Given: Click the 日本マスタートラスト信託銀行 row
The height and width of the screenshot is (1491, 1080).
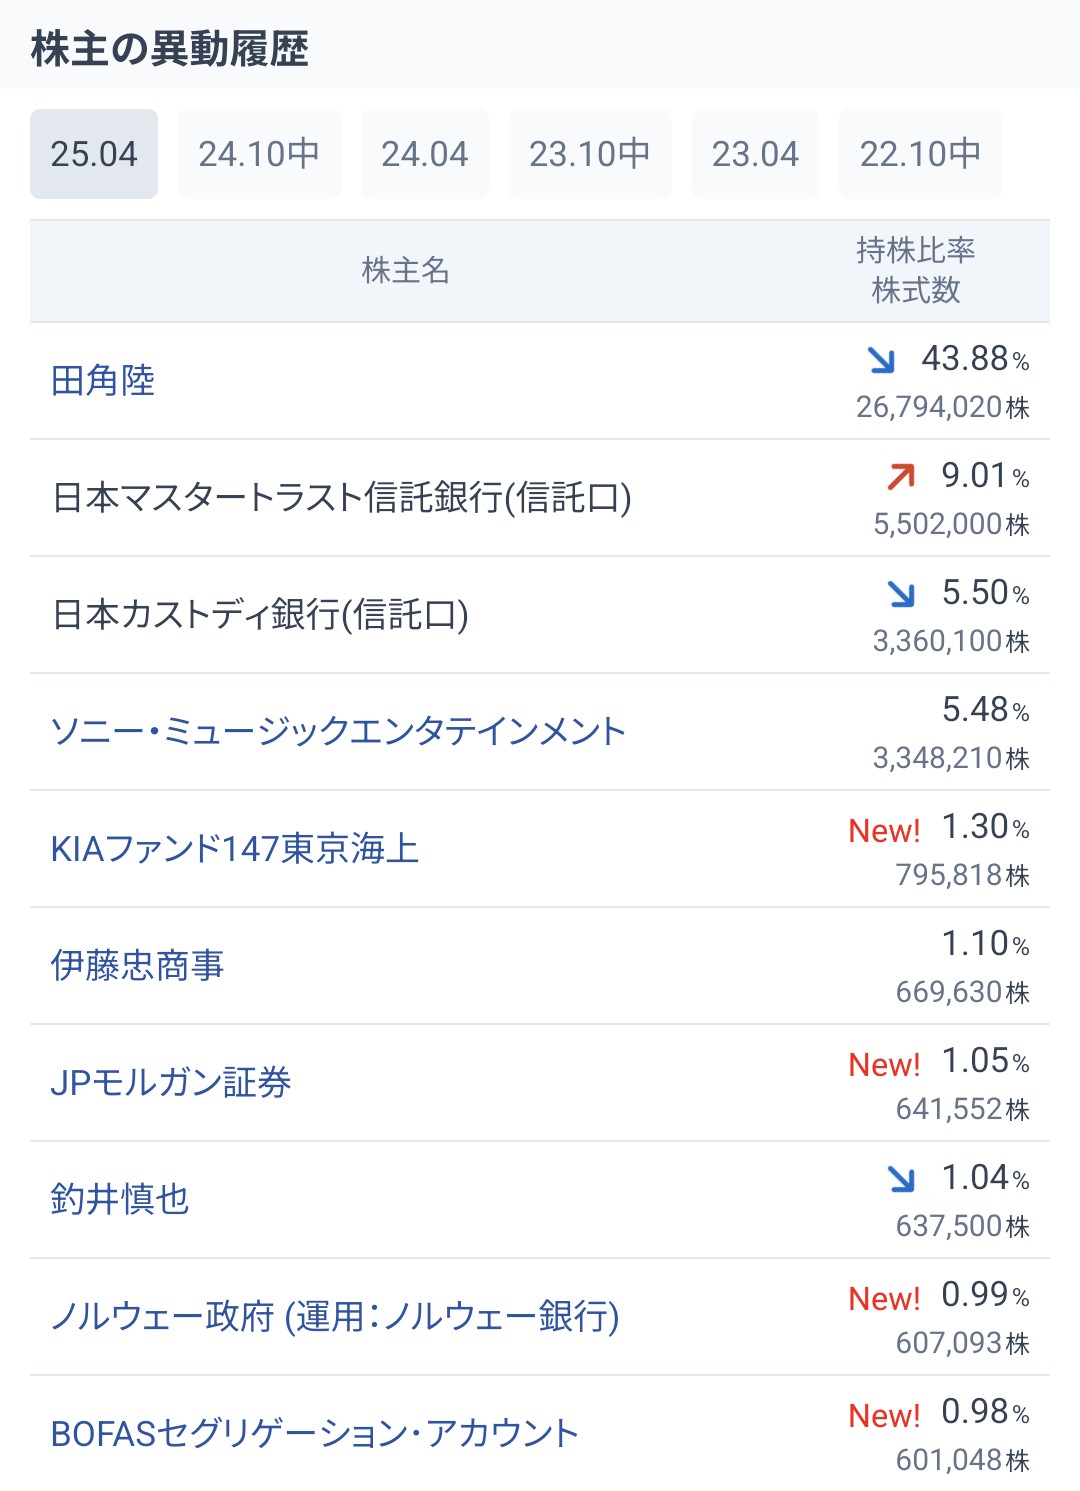Looking at the screenshot, I should pyautogui.click(x=341, y=498).
